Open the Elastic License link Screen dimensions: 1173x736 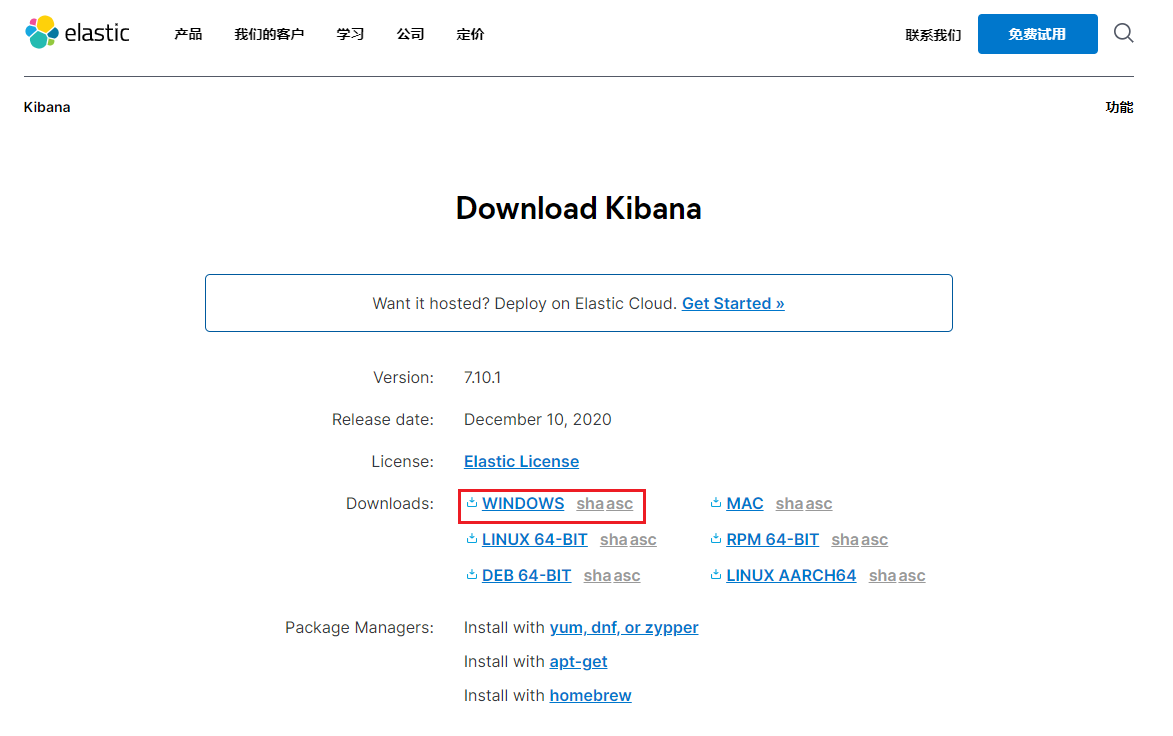tap(521, 461)
